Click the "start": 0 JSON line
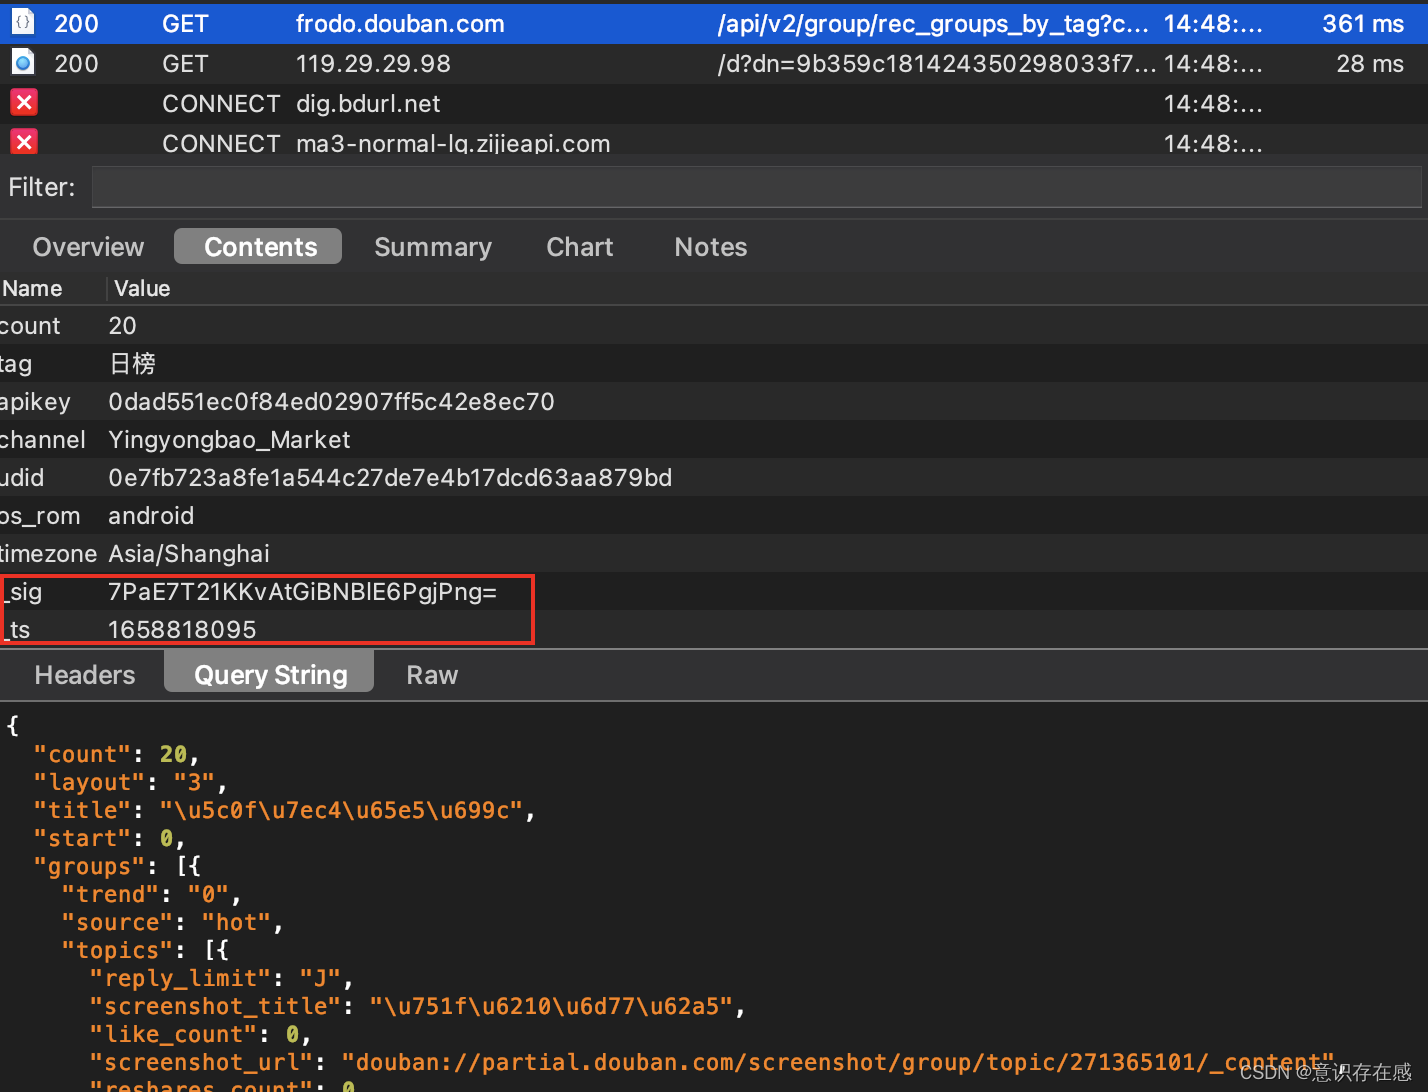Screen dimensions: 1428x1092 (x=109, y=838)
